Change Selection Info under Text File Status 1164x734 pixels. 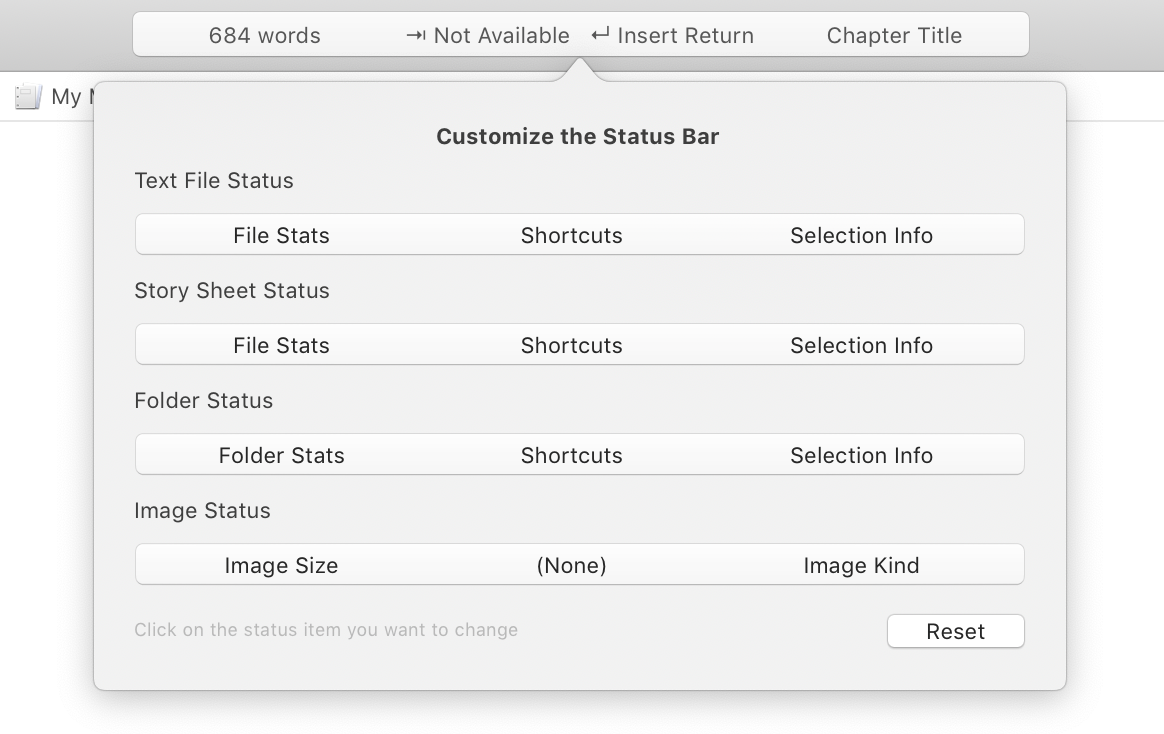[x=861, y=235]
